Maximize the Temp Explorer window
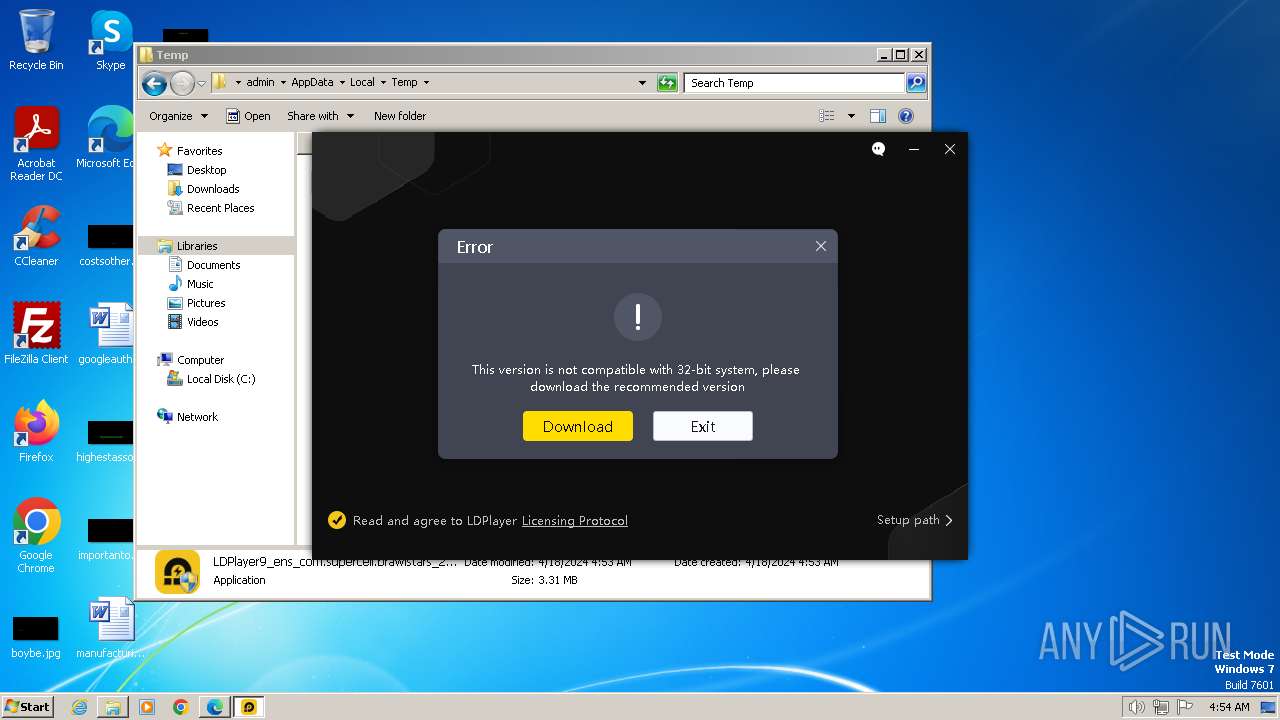The image size is (1280, 720). pos(901,55)
